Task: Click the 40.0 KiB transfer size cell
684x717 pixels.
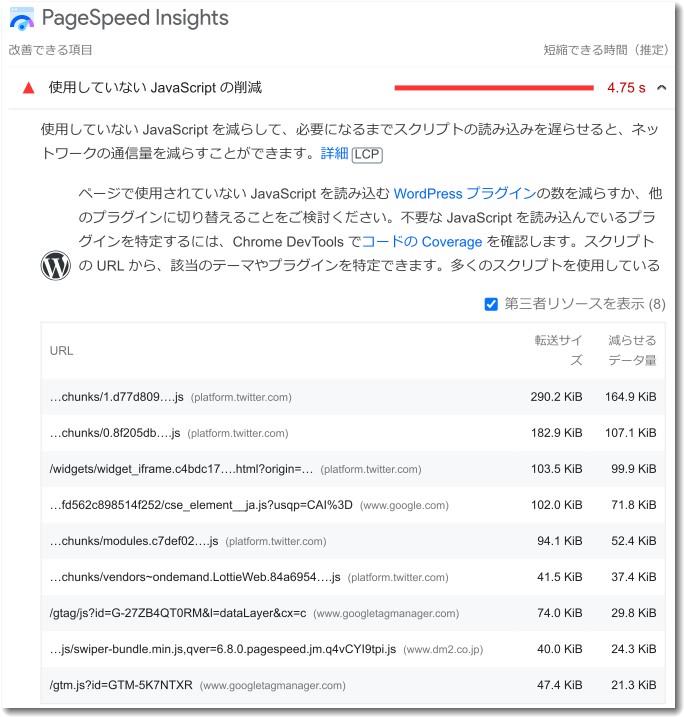Action: [560, 649]
